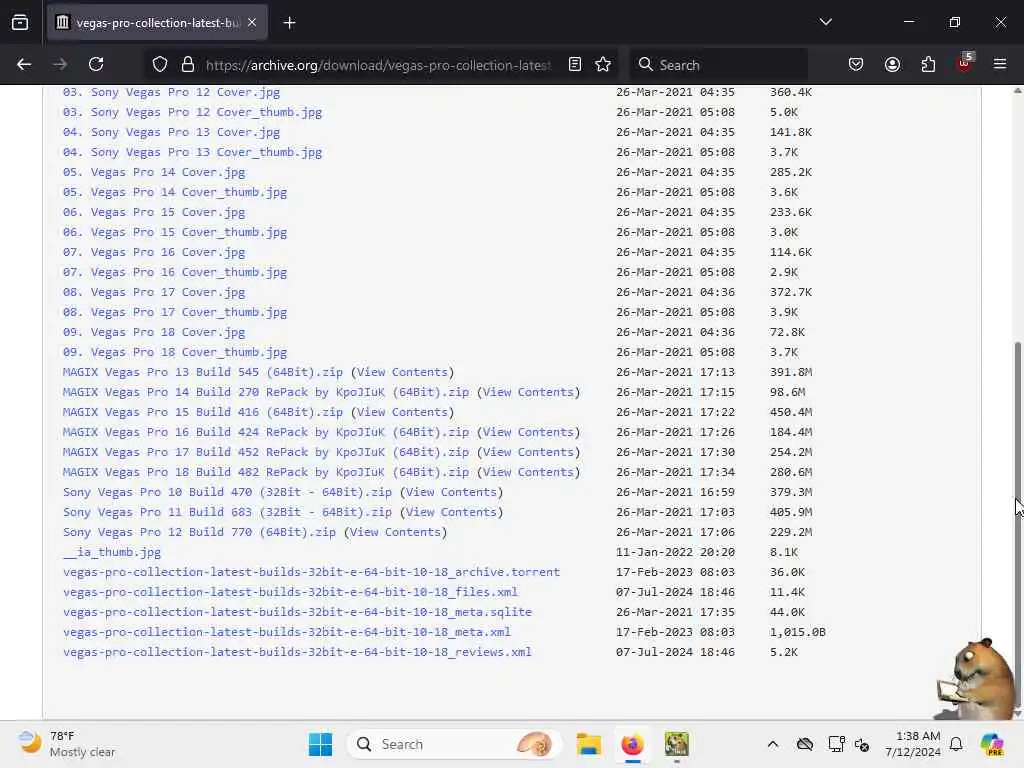The height and width of the screenshot is (768, 1024).
Task: View Contents of MAGIX Vegas Pro 15 zip
Action: coord(402,412)
